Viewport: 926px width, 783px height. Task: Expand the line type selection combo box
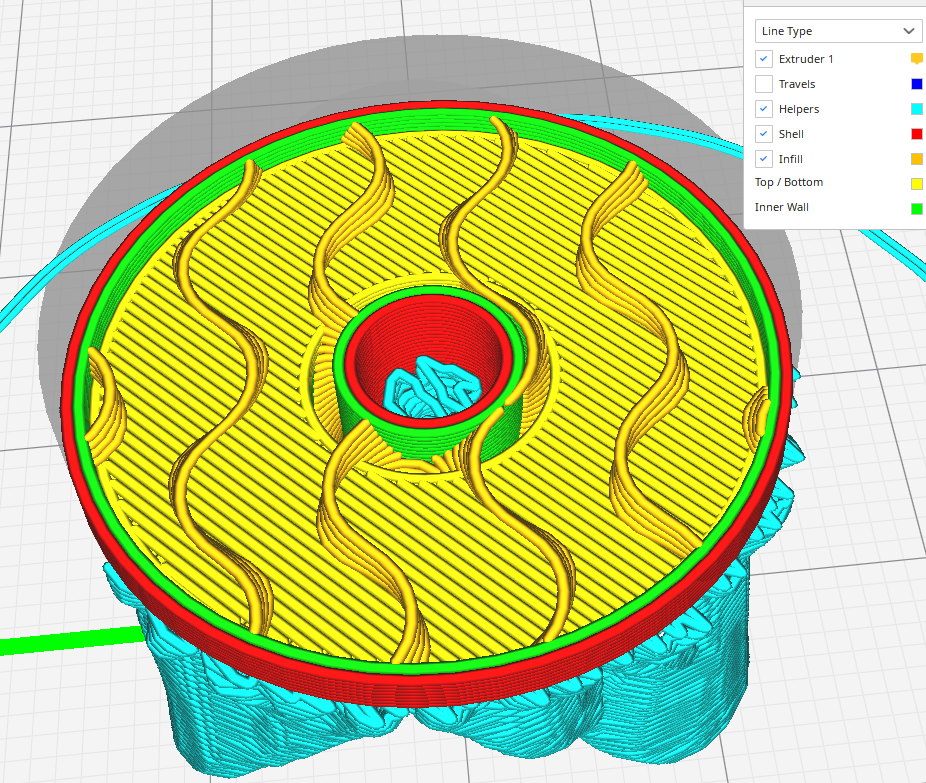838,31
